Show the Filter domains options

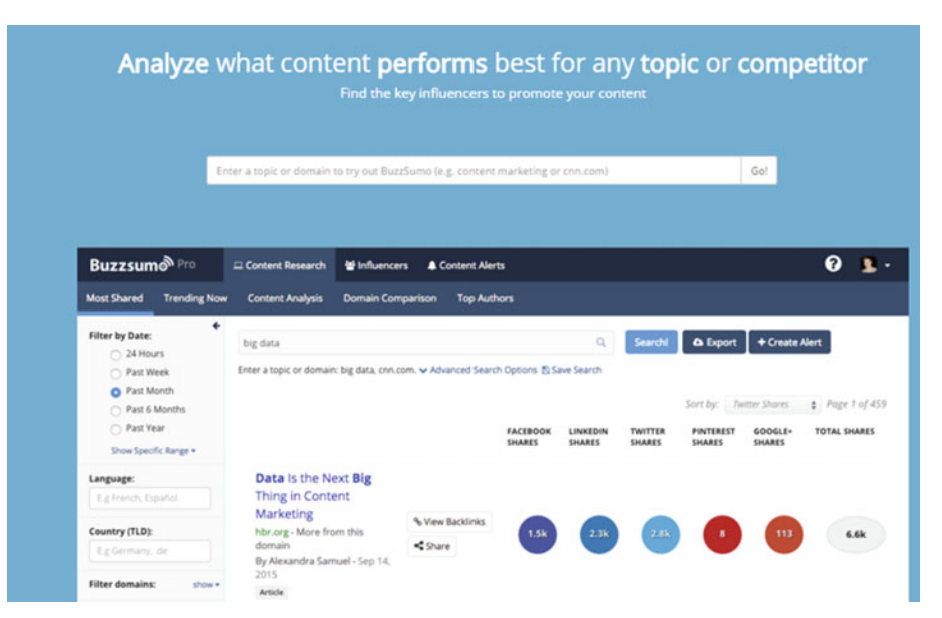(206, 584)
